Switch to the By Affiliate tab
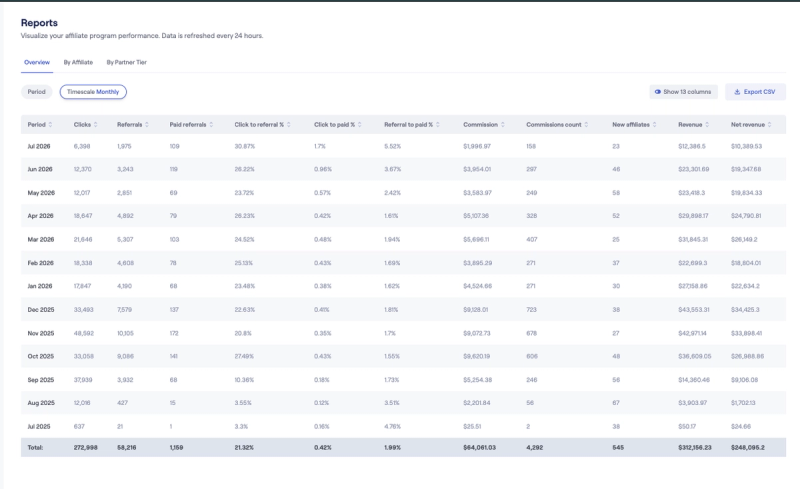This screenshot has height=489, width=800. point(78,62)
